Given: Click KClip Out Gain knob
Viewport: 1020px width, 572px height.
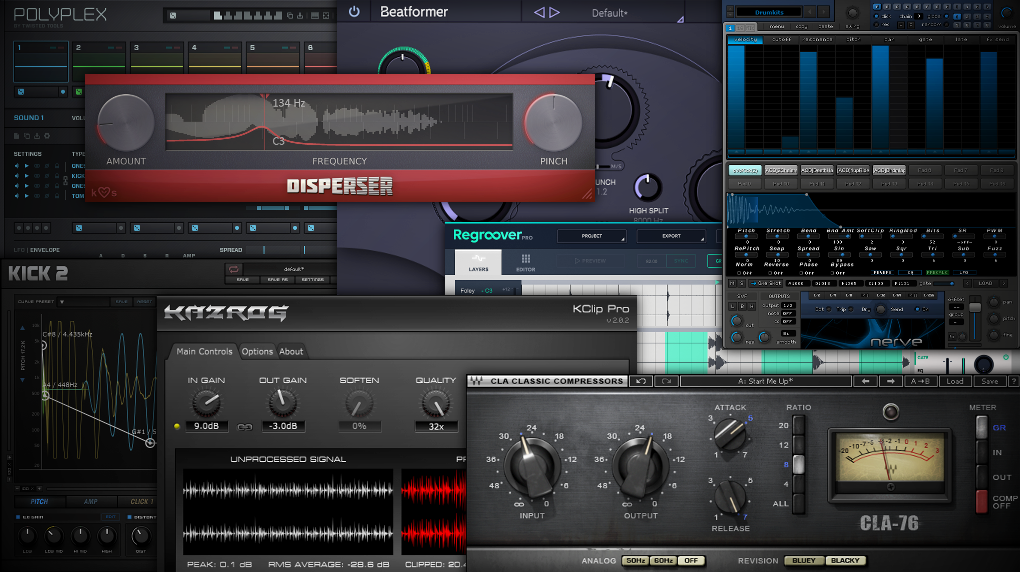Looking at the screenshot, I should (x=282, y=403).
